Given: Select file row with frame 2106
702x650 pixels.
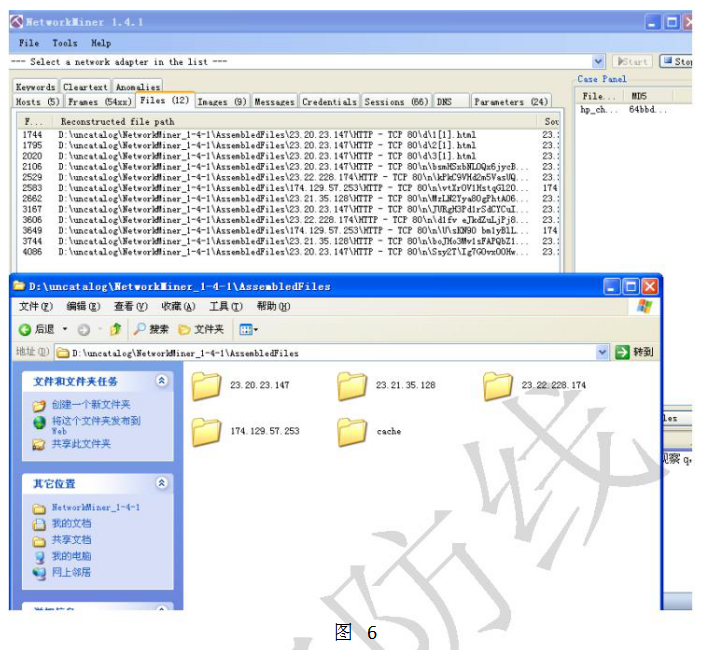Looking at the screenshot, I should [x=289, y=167].
